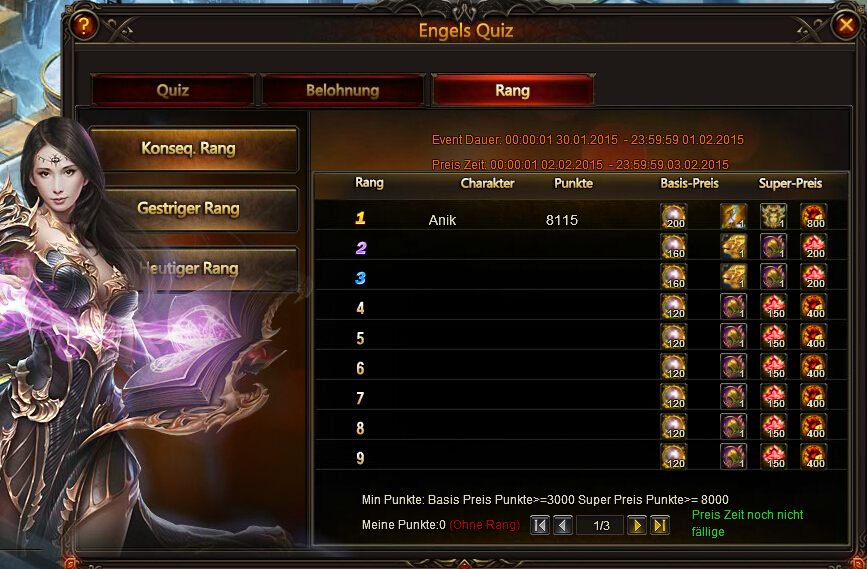Switch to the Quiz tab

coord(173,90)
